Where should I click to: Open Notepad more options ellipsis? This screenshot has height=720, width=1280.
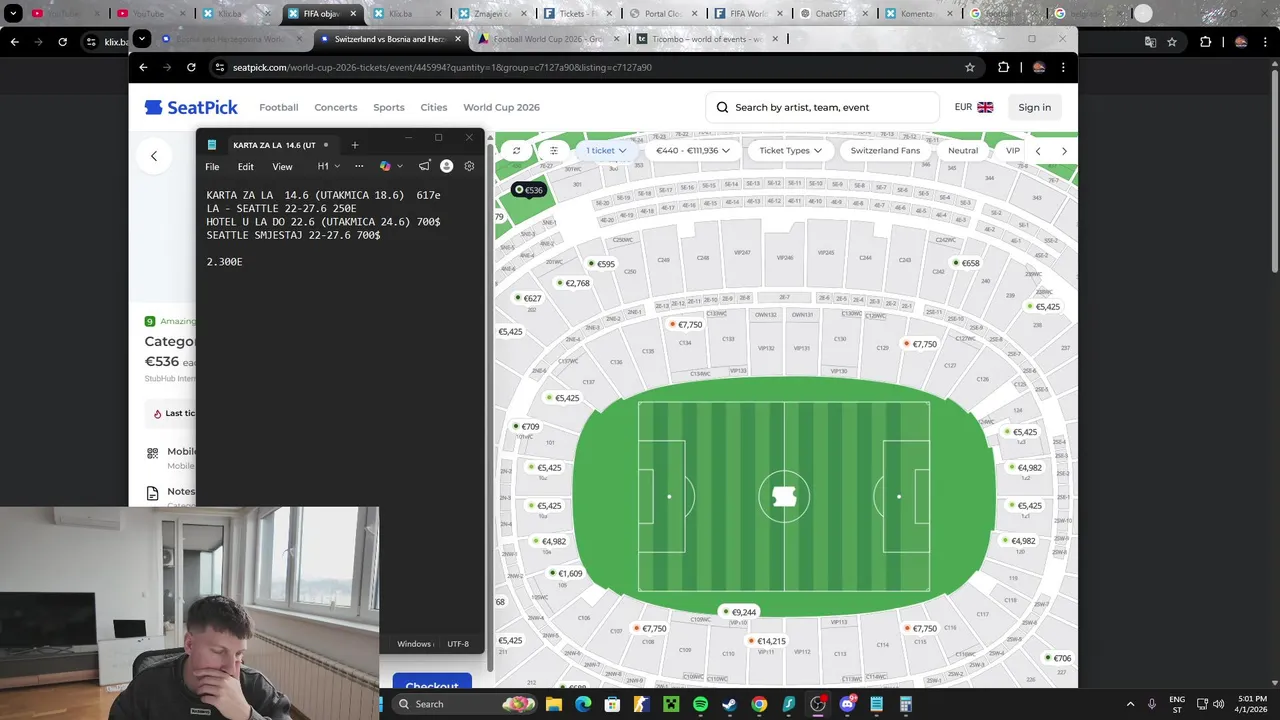359,166
